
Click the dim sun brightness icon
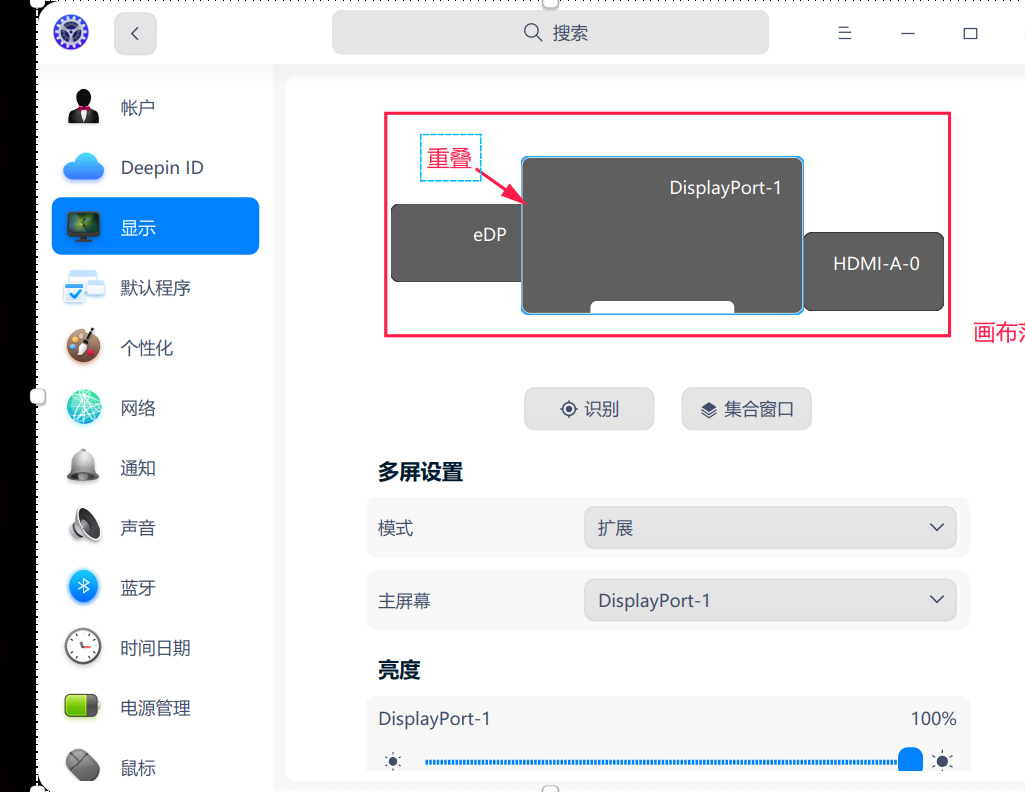(x=393, y=761)
